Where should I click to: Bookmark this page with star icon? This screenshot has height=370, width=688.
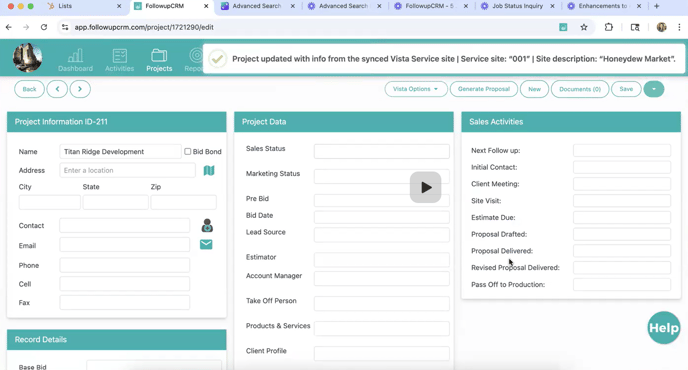tap(584, 27)
